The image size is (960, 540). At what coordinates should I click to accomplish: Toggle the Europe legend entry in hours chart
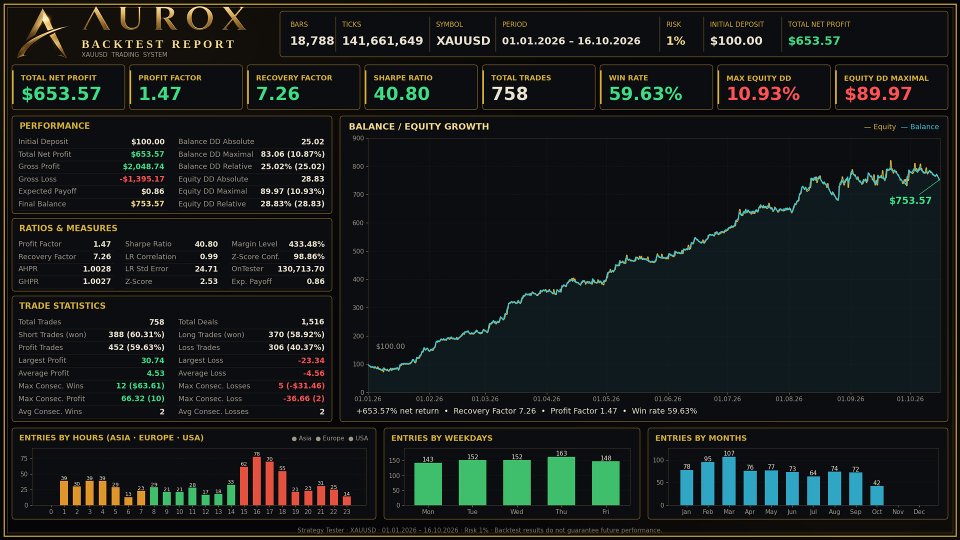[x=330, y=438]
